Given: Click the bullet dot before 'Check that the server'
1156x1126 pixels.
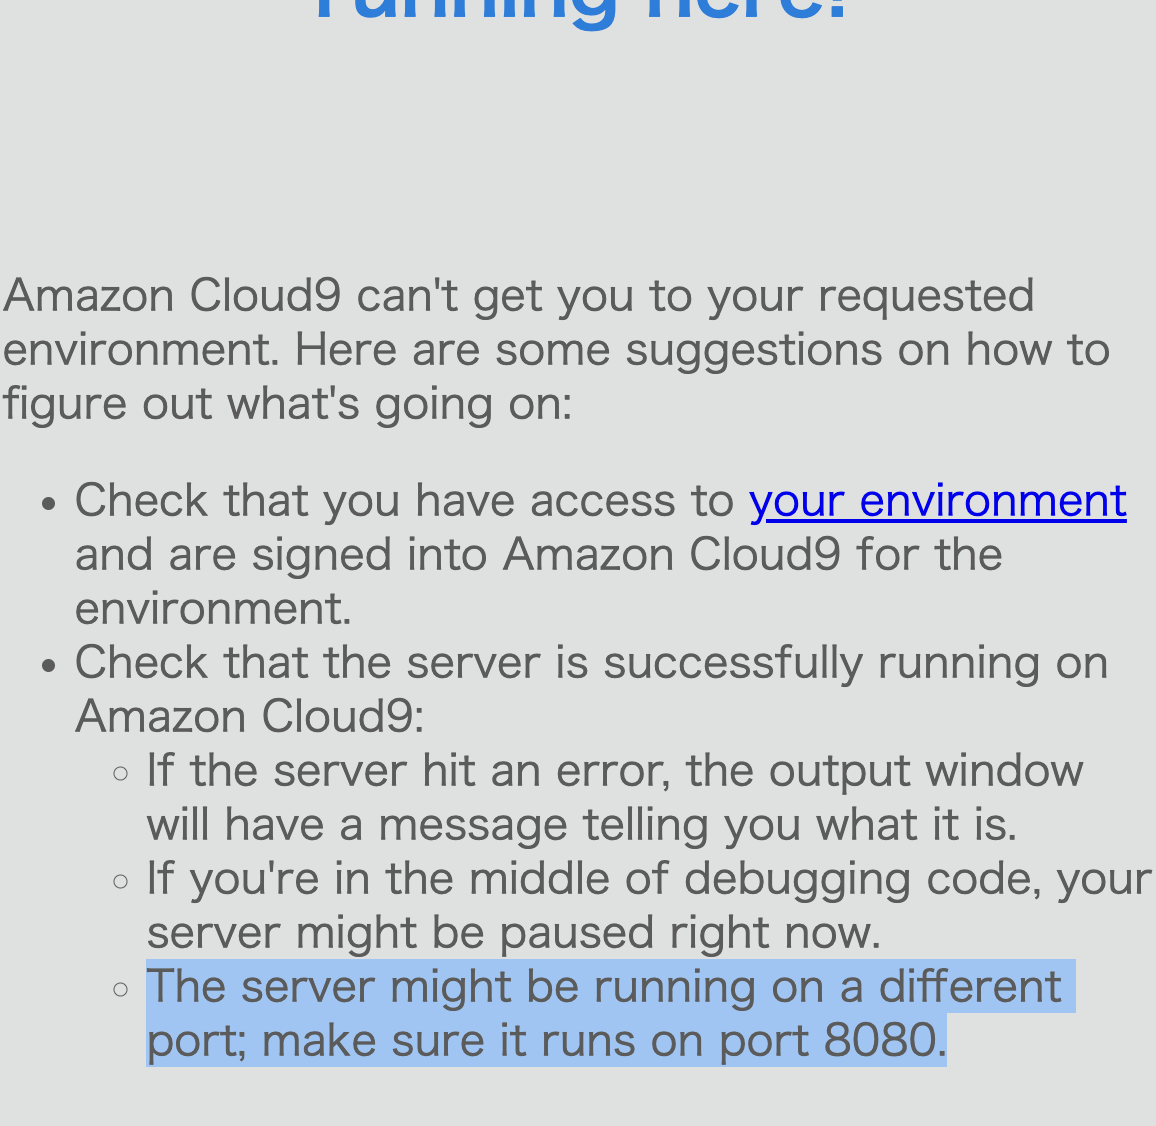Looking at the screenshot, I should 49,665.
